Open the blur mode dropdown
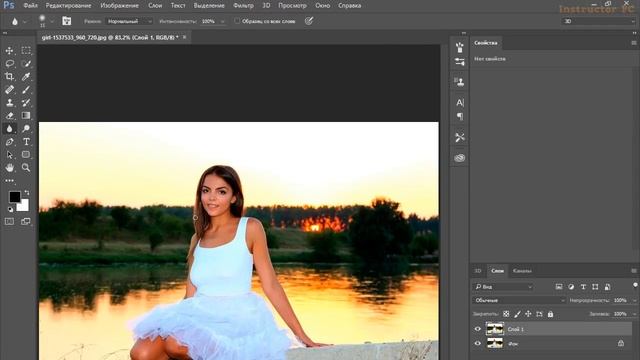Viewport: 640px width, 360px height. coord(129,21)
